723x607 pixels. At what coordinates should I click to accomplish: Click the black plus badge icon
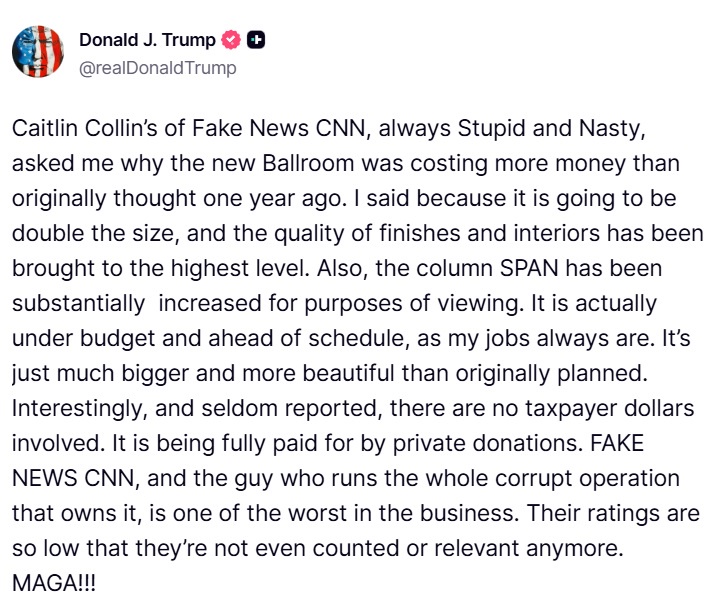(x=257, y=41)
